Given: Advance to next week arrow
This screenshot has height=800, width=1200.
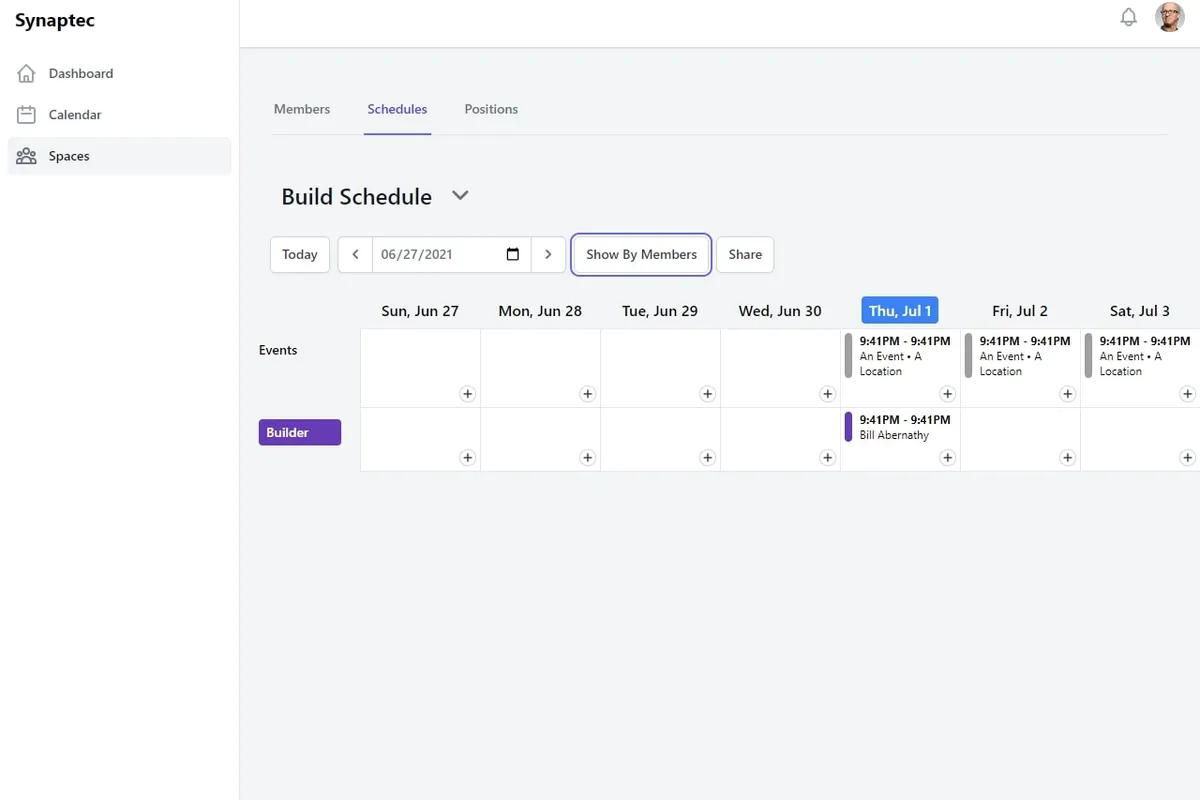Looking at the screenshot, I should click(x=548, y=254).
